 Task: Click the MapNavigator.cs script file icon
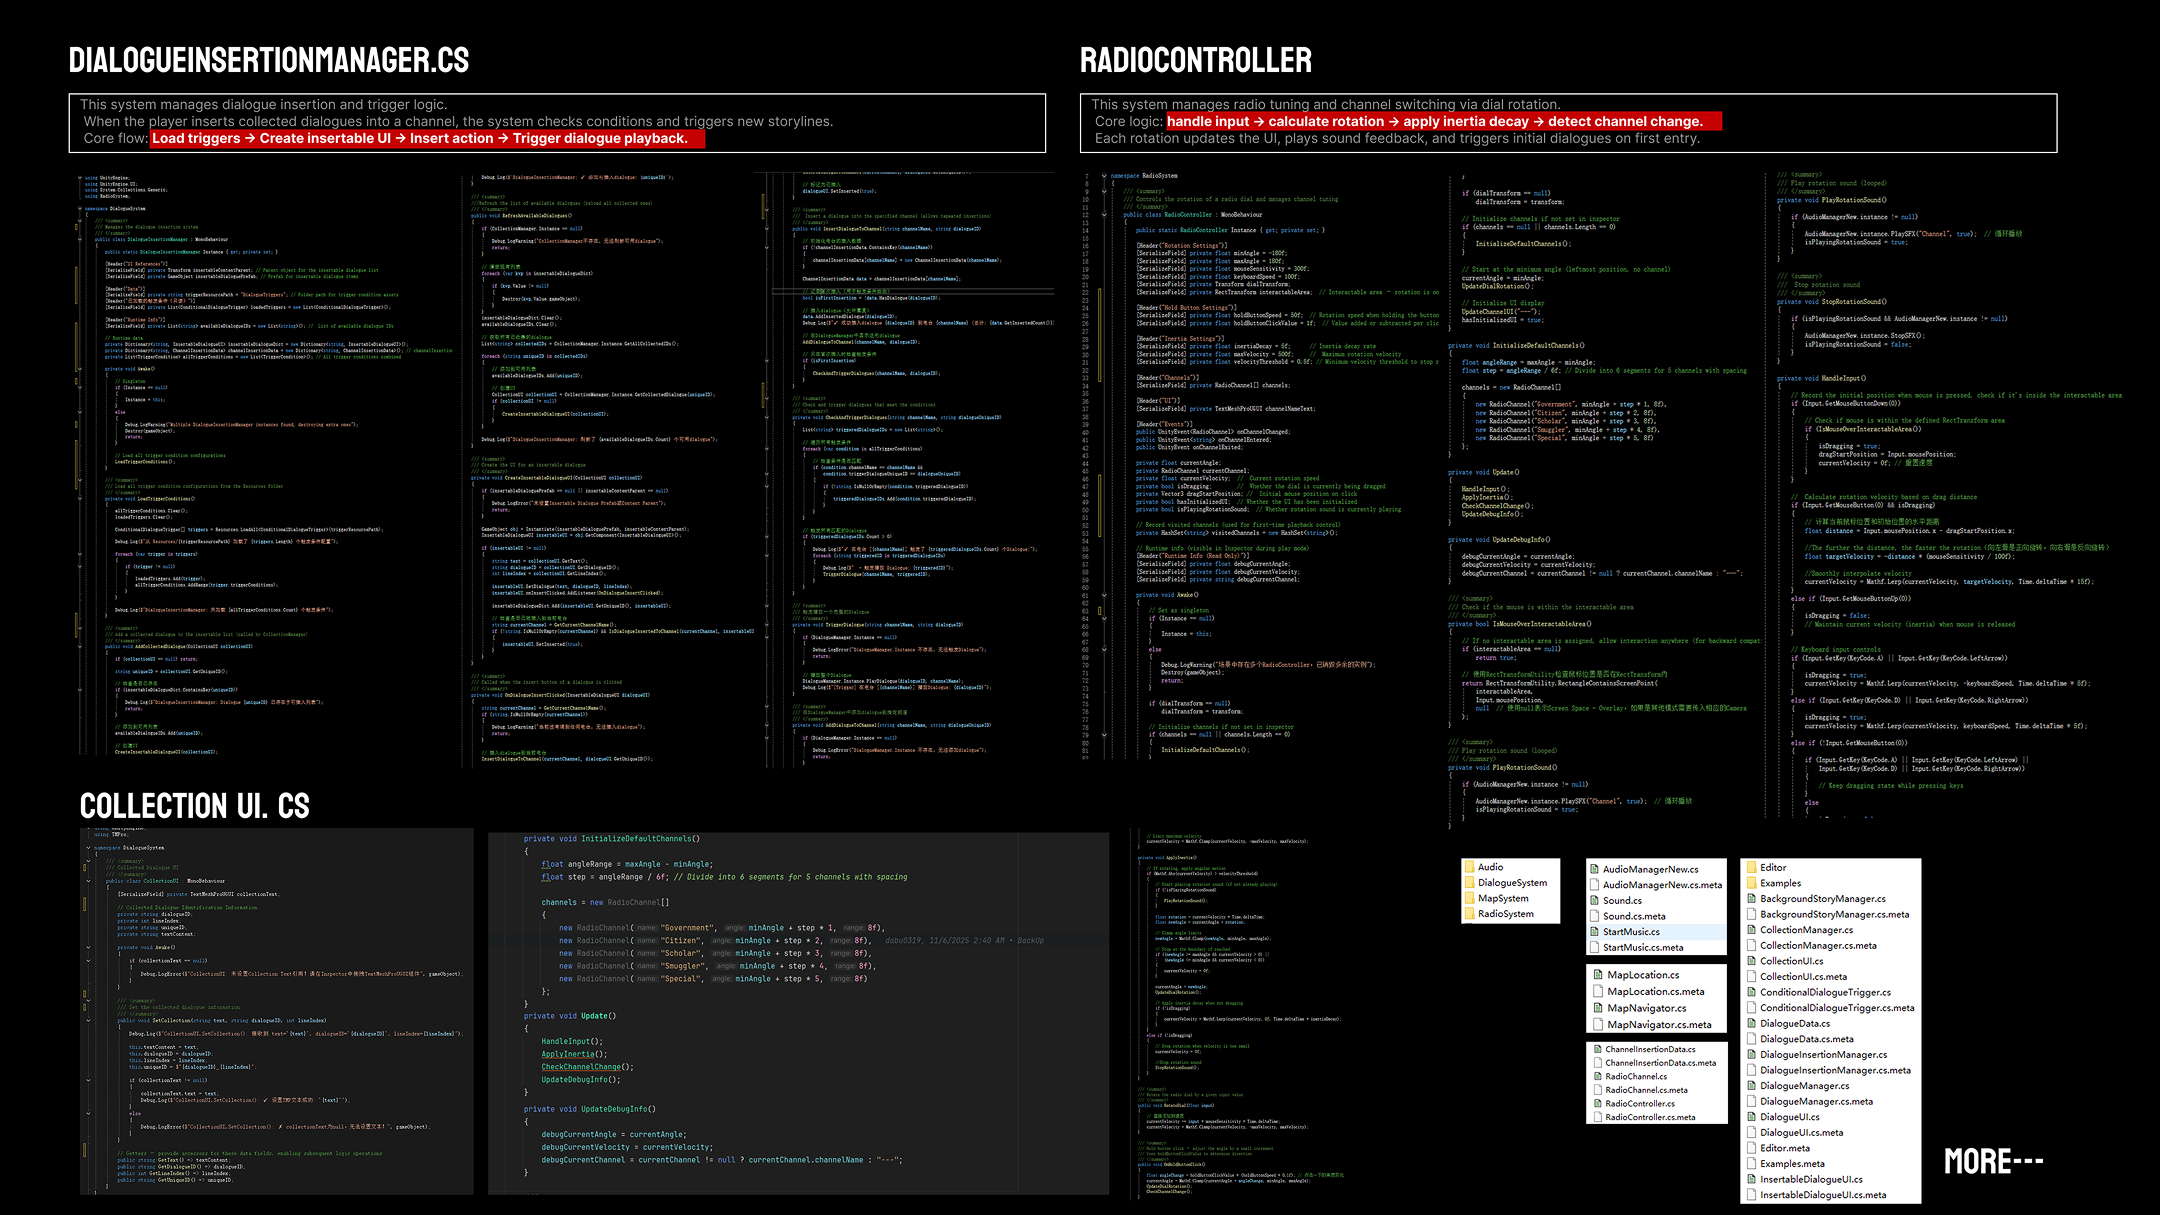pyautogui.click(x=1598, y=1008)
